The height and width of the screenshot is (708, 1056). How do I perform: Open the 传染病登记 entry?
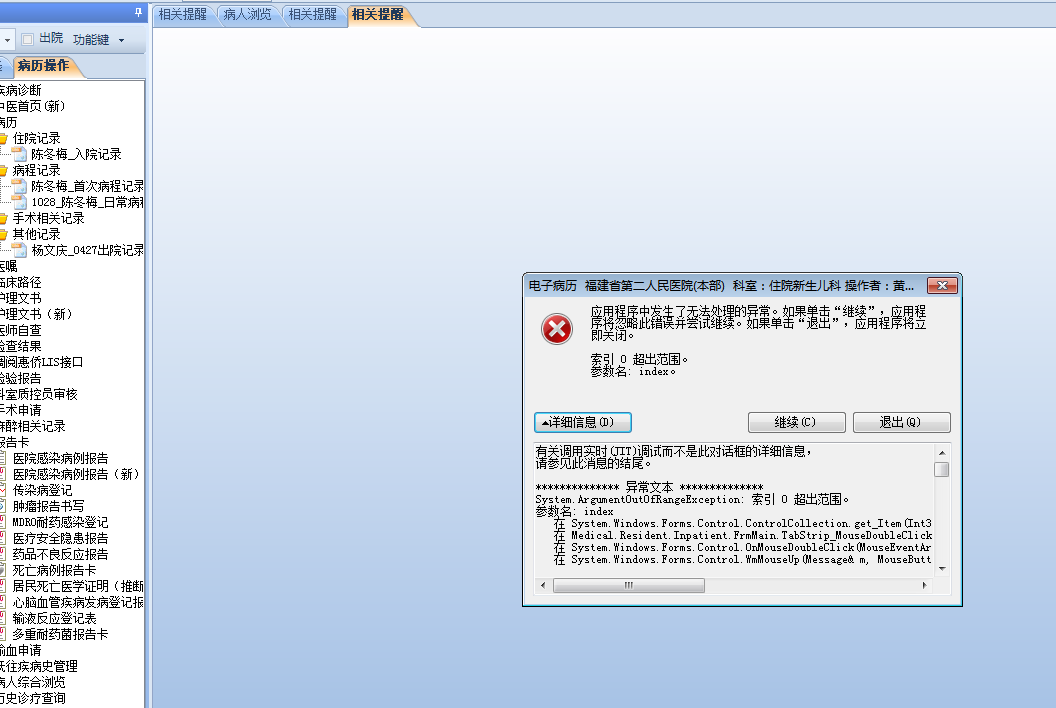coord(42,490)
